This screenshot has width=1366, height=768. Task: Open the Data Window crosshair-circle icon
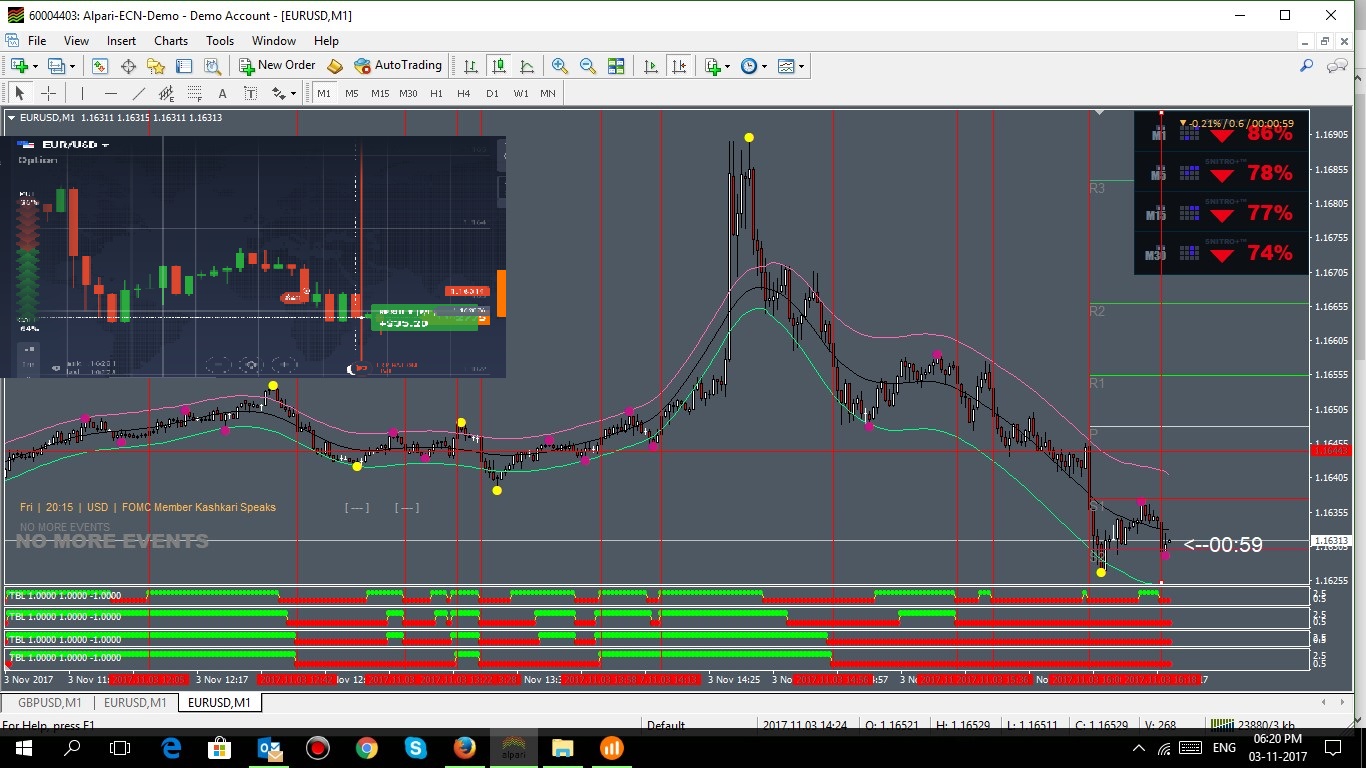[x=128, y=66]
